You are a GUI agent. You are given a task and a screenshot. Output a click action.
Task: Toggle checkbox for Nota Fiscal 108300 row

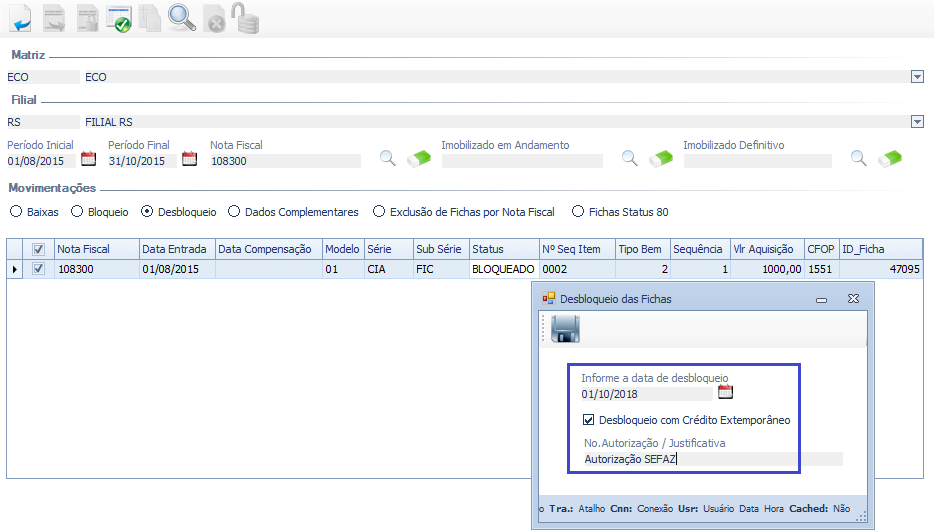pyautogui.click(x=38, y=269)
